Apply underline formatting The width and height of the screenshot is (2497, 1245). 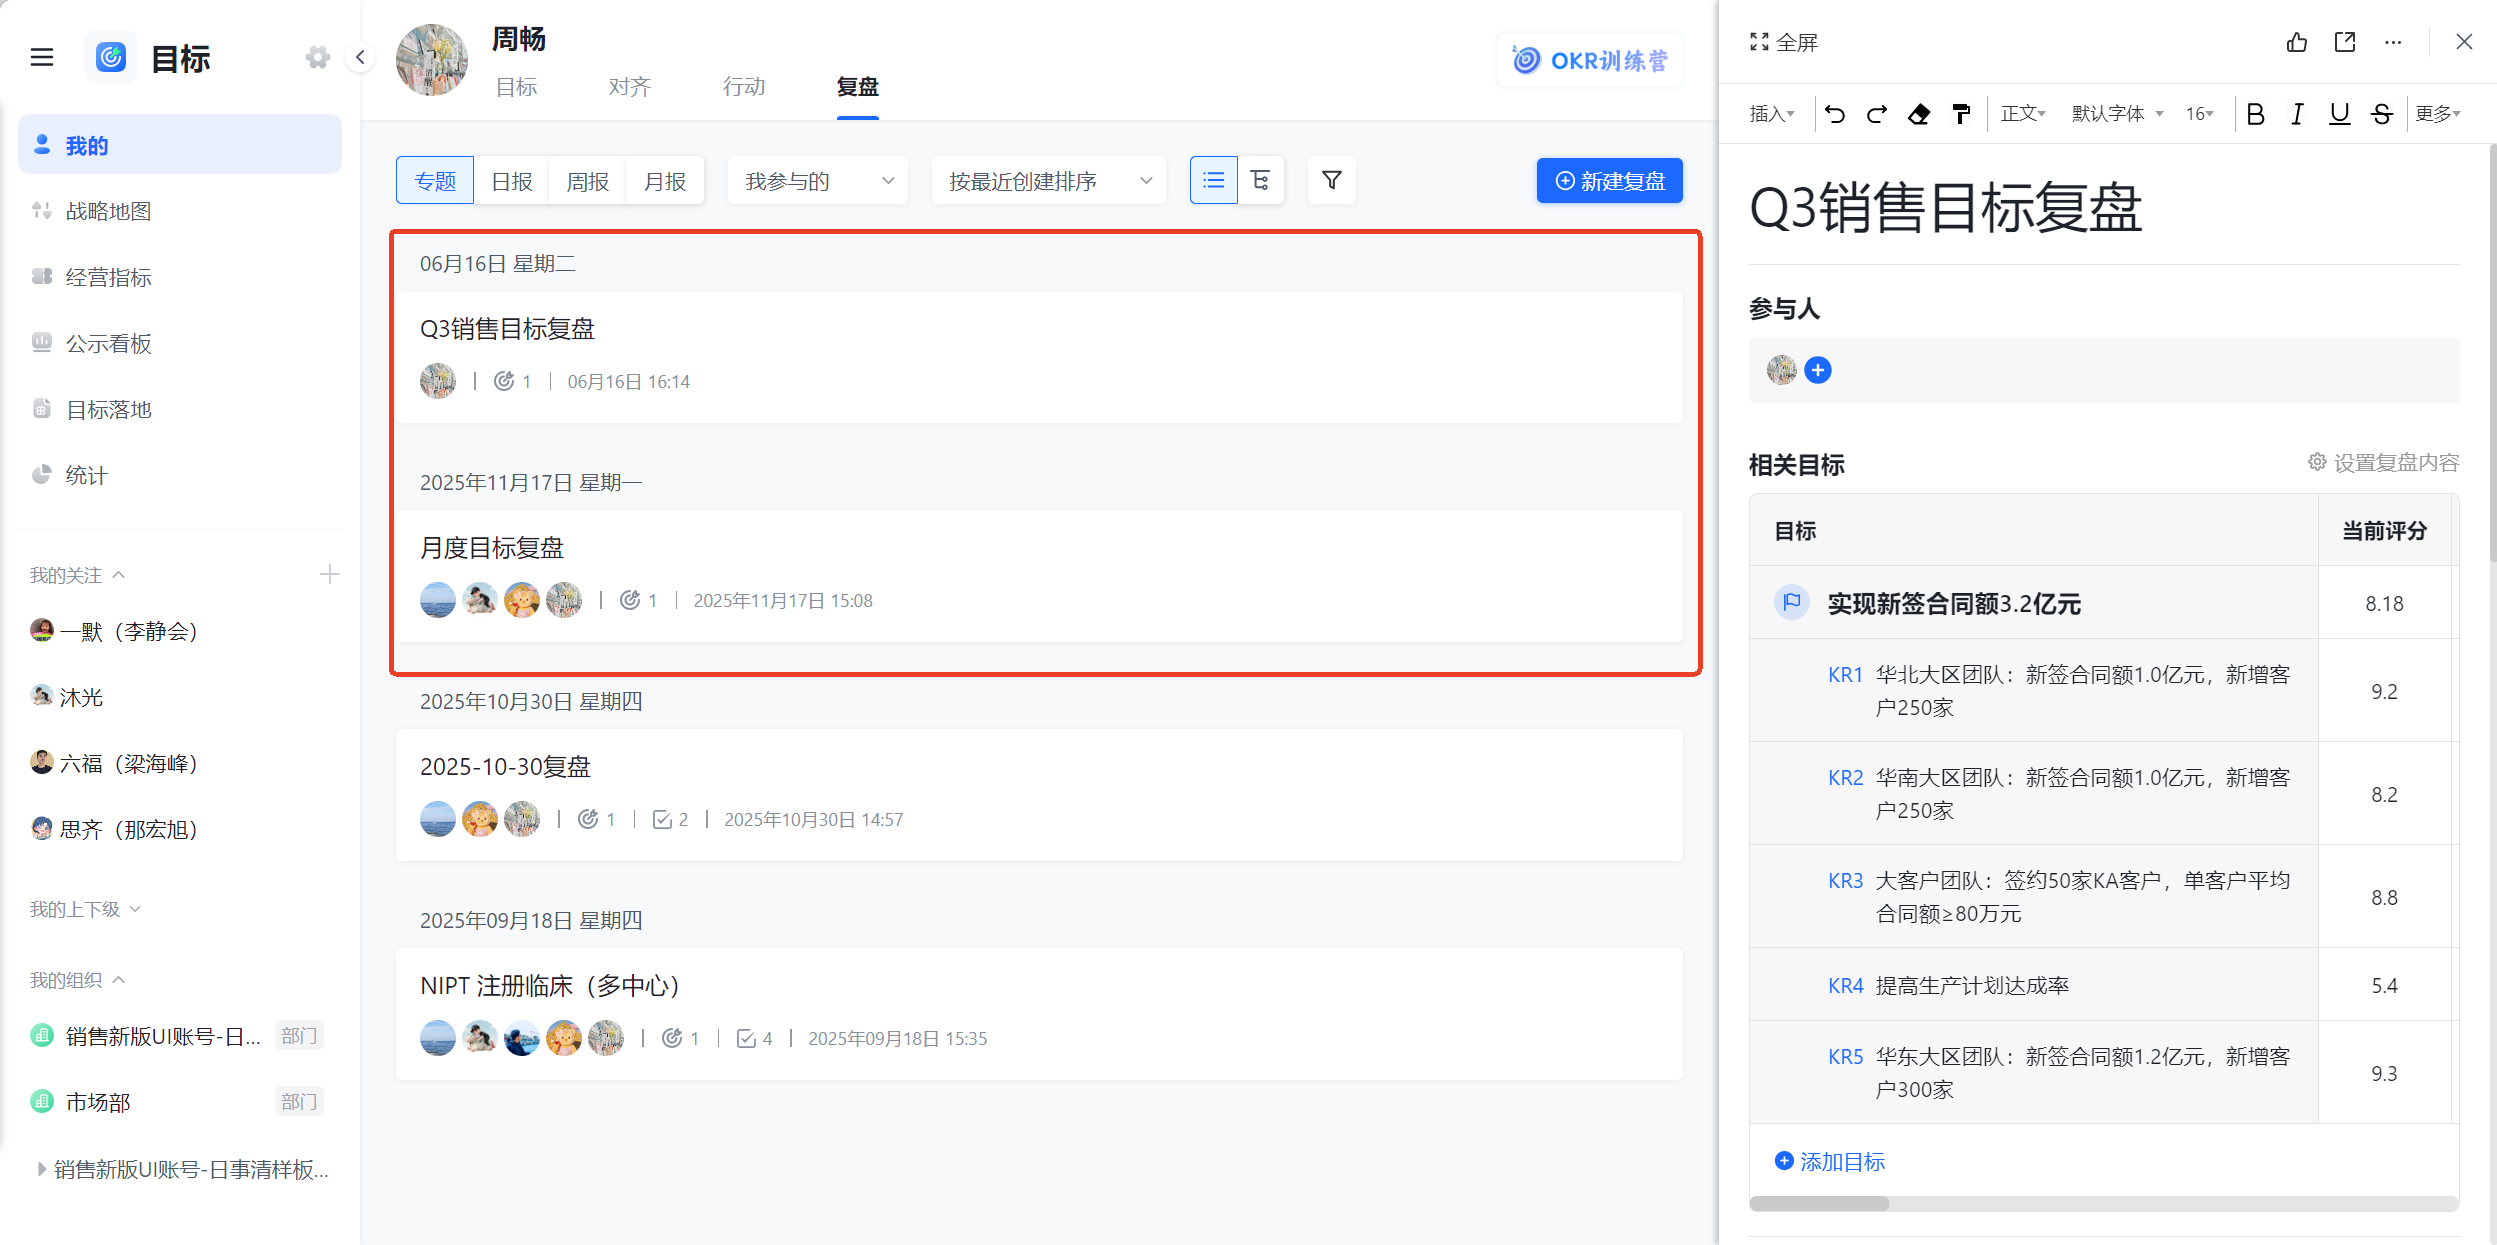coord(2339,114)
